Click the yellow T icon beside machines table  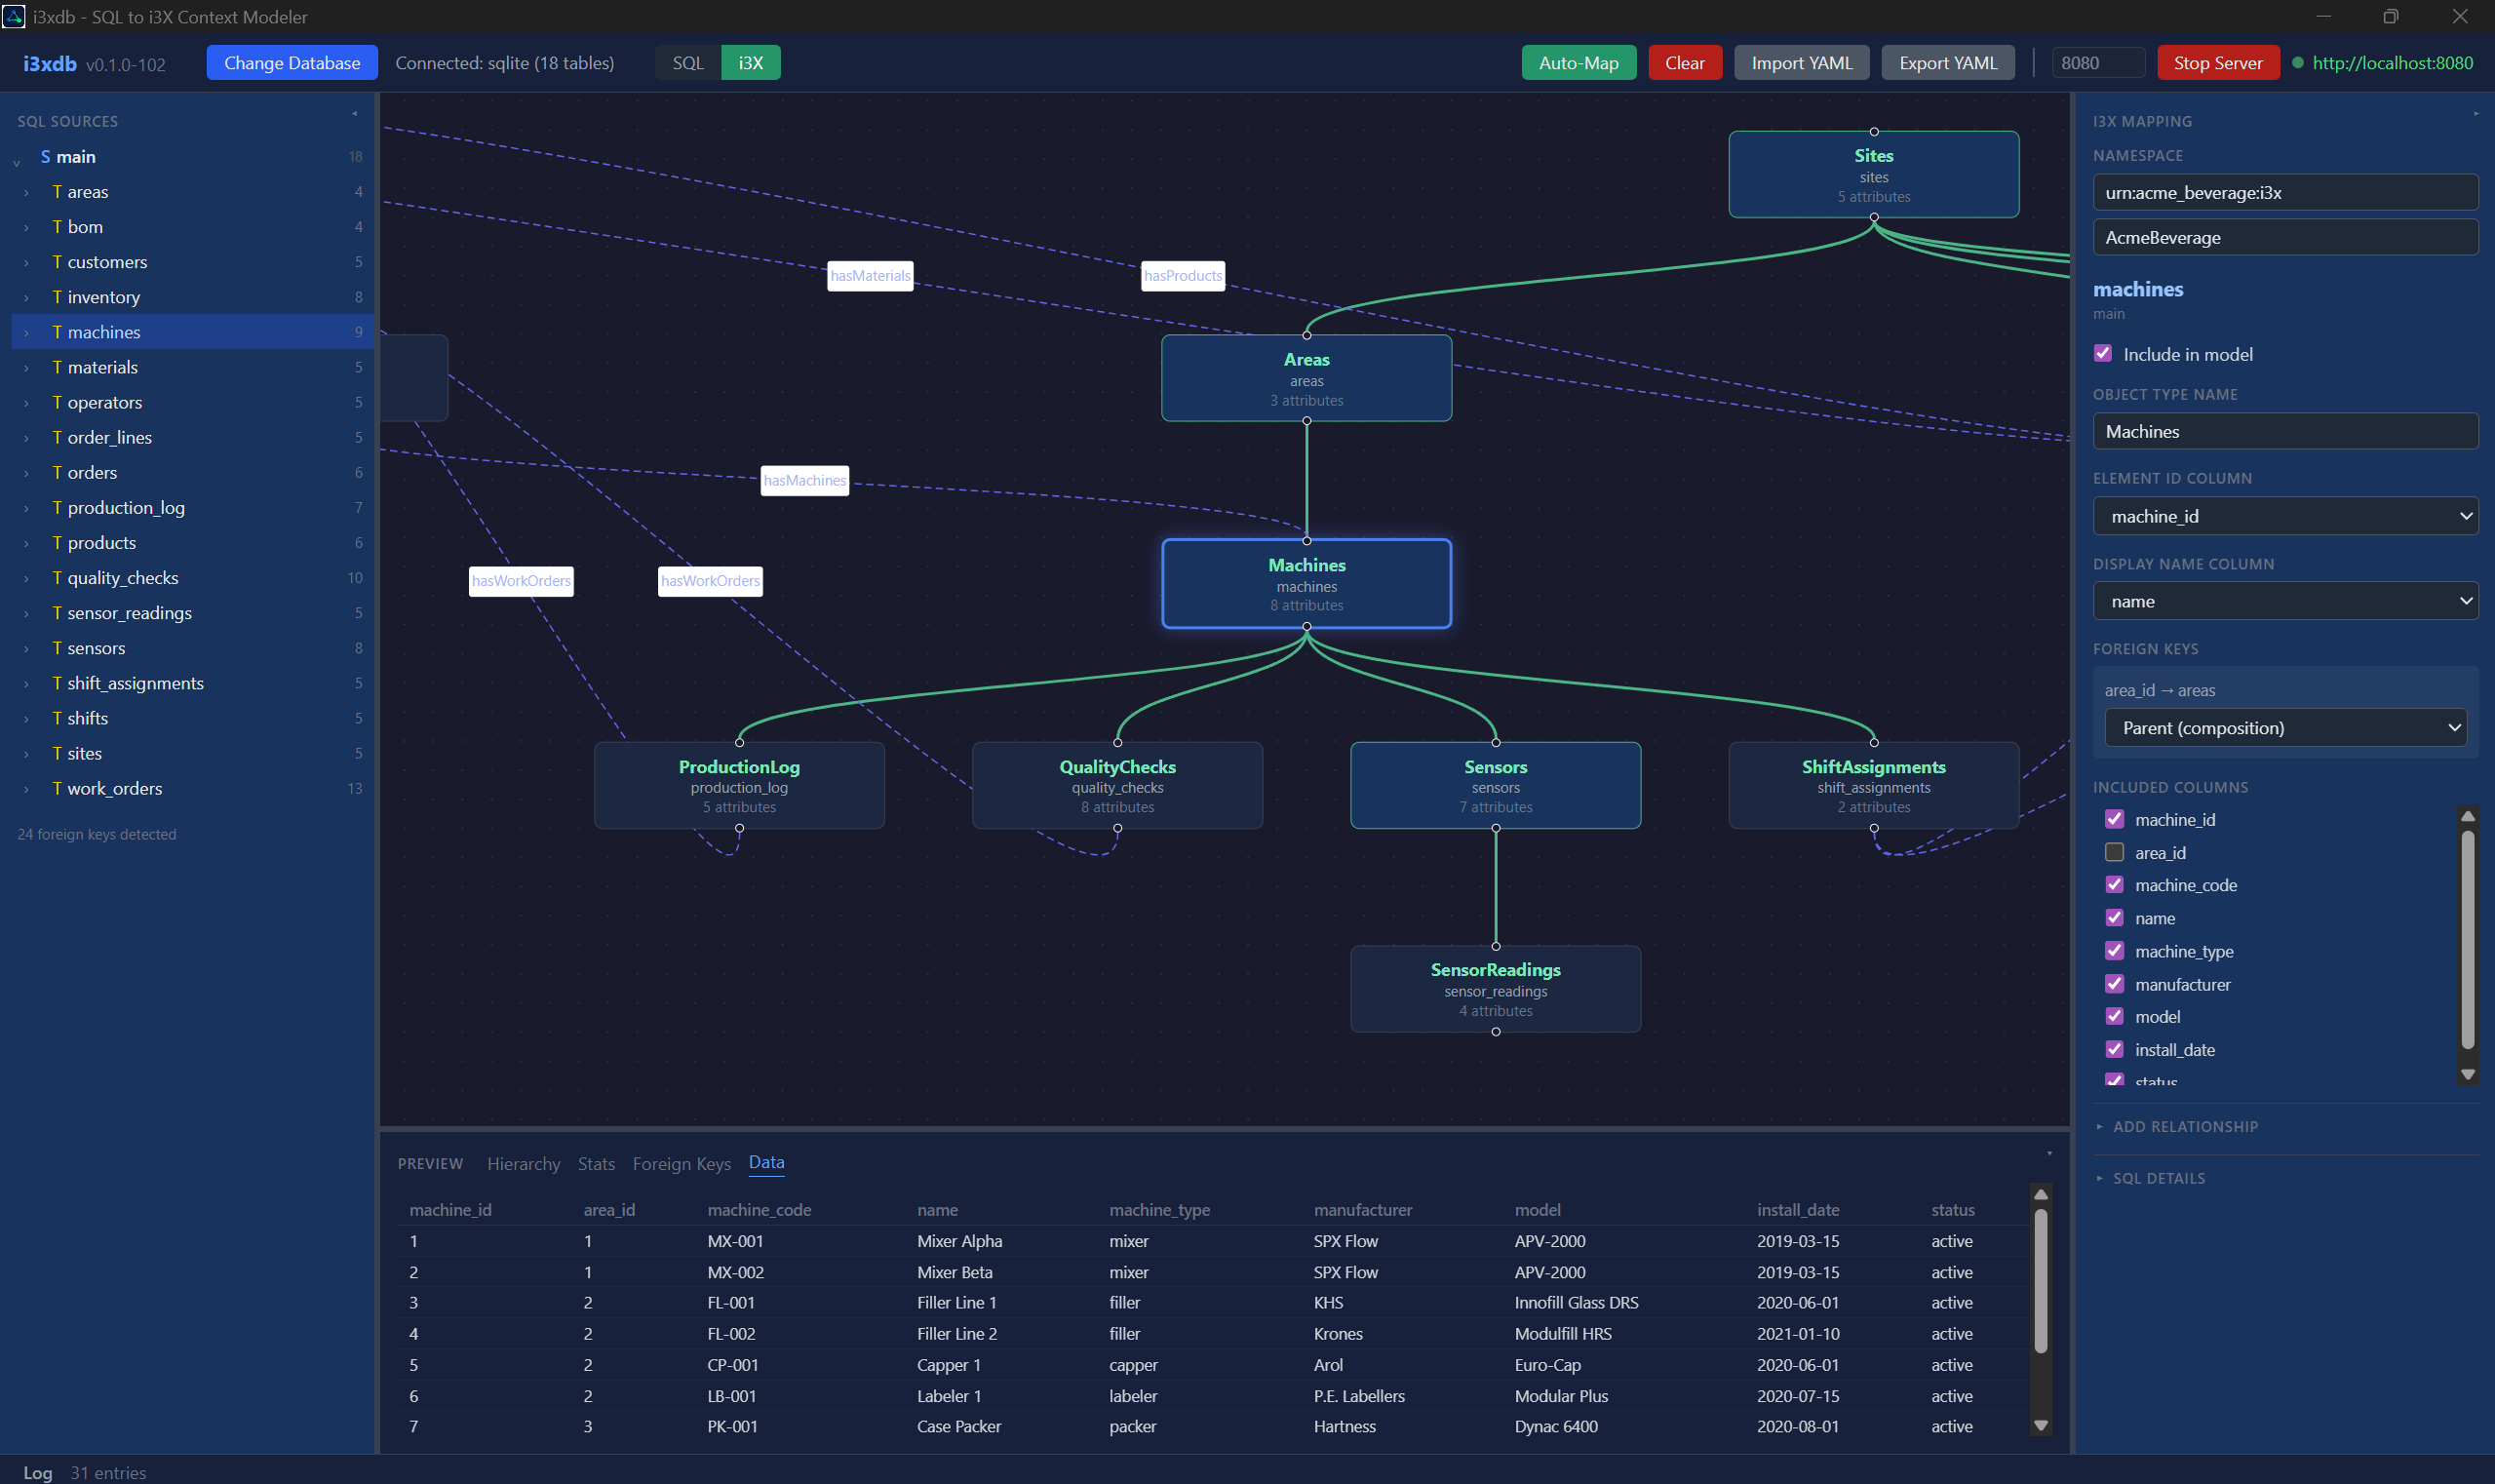point(57,331)
